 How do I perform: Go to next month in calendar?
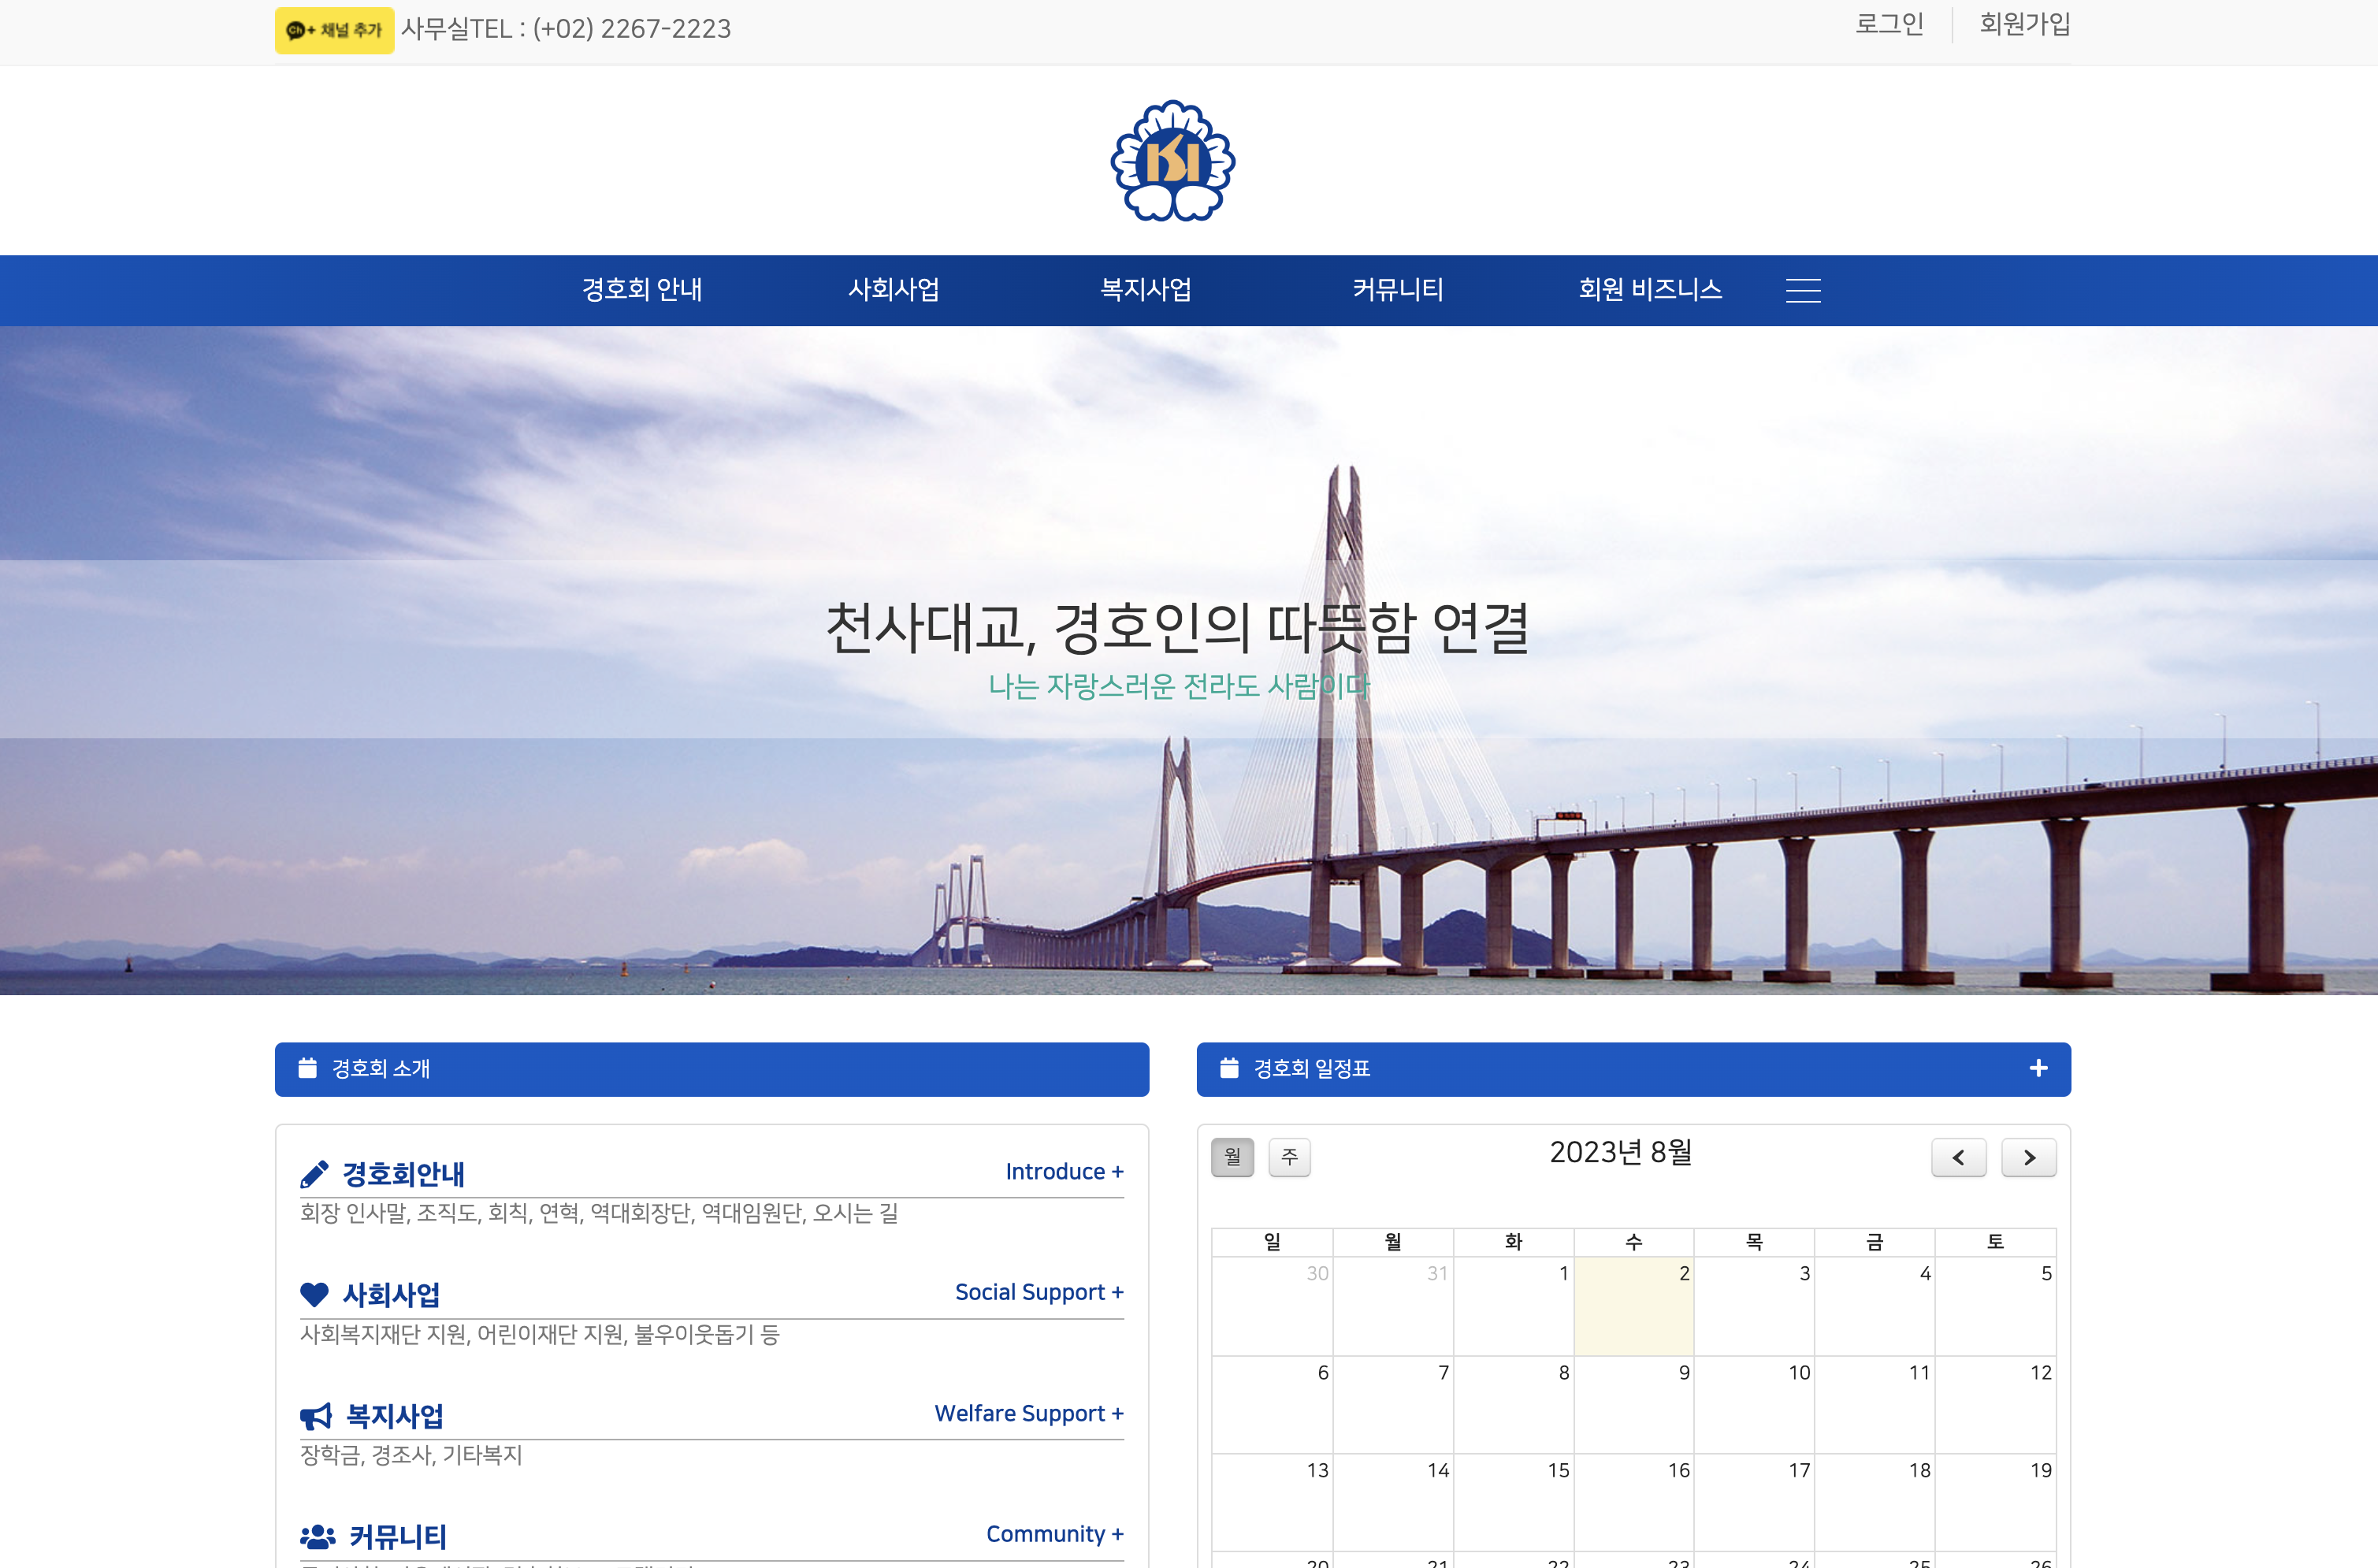click(x=2028, y=1157)
